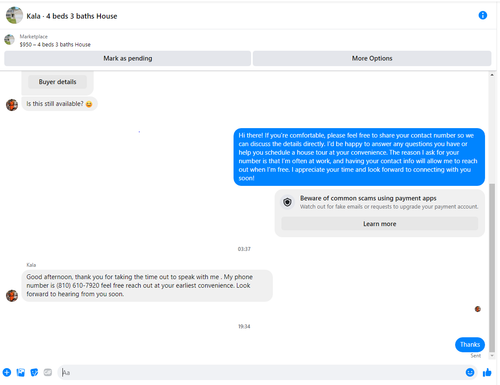500x385 pixels.
Task: Open conversation information icon
Action: (482, 15)
